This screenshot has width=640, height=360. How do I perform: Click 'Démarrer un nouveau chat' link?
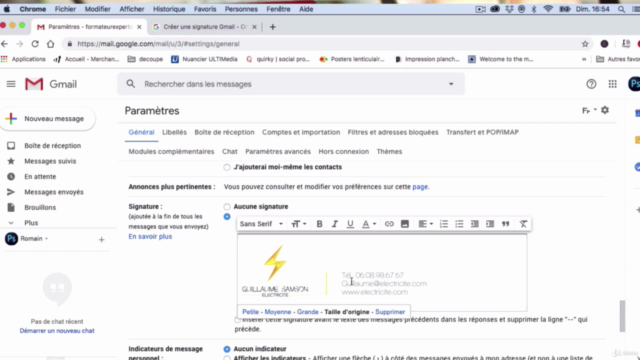pos(57,331)
